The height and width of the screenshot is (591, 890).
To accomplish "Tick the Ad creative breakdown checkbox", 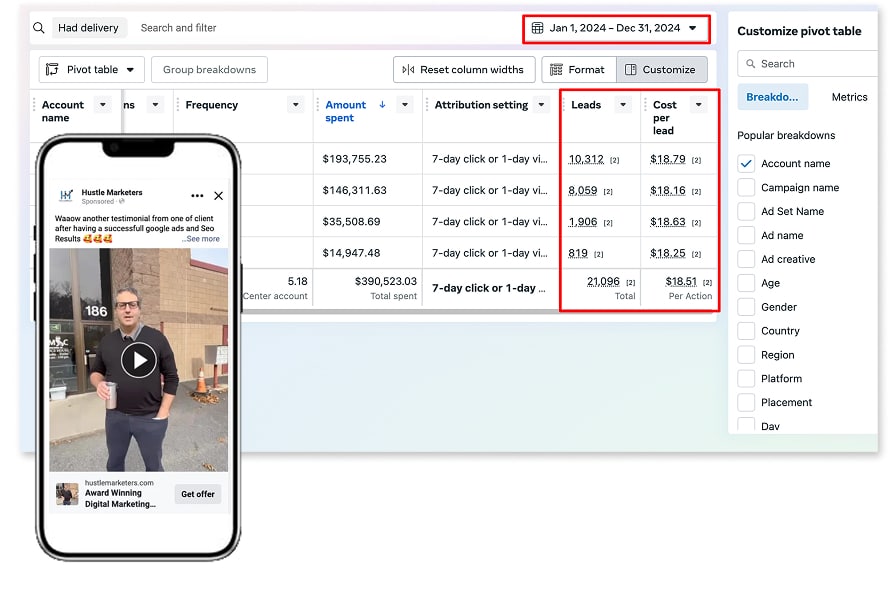I will click(x=746, y=259).
